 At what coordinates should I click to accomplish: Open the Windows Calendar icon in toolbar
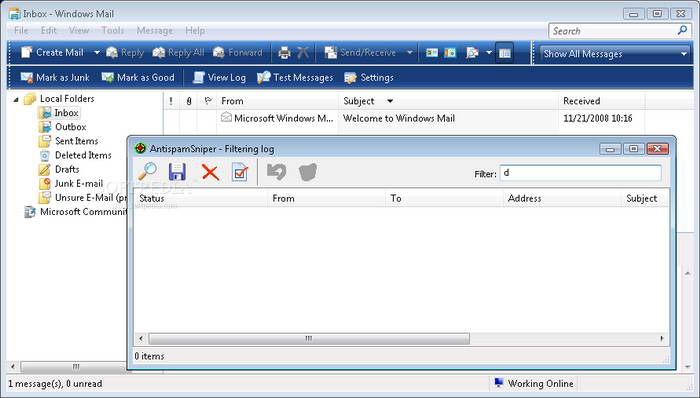click(450, 53)
